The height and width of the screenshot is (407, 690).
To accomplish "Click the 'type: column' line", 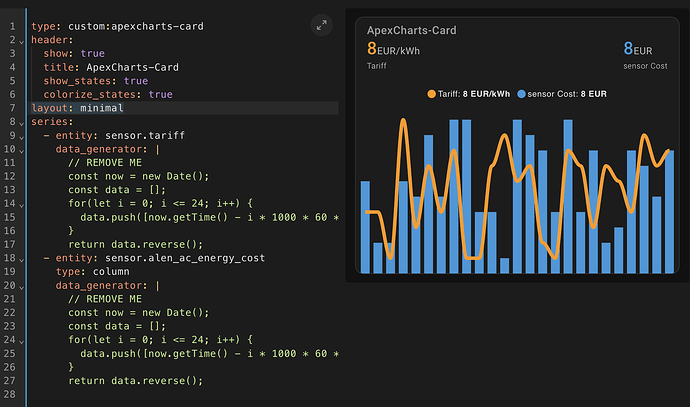I will [x=92, y=271].
